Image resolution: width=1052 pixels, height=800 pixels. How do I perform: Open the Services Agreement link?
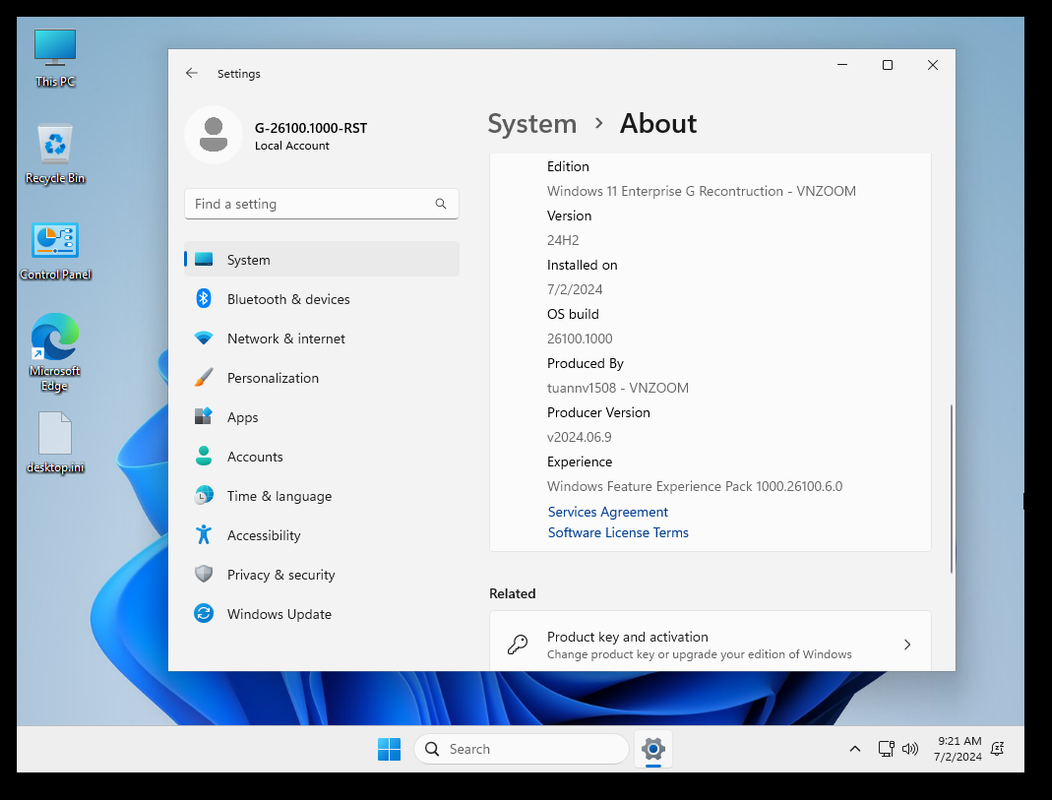(x=608, y=512)
